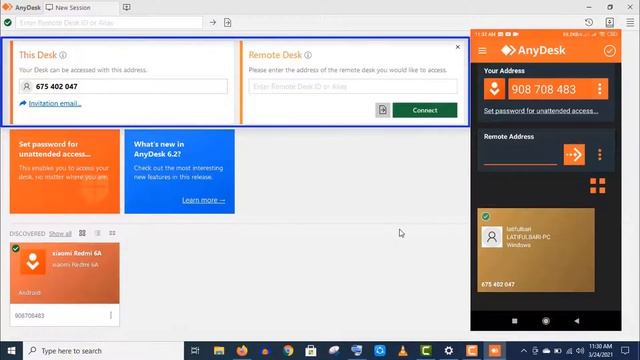Image resolution: width=640 pixels, height=360 pixels.
Task: Click file transfer icon in top address bar
Action: tap(228, 22)
